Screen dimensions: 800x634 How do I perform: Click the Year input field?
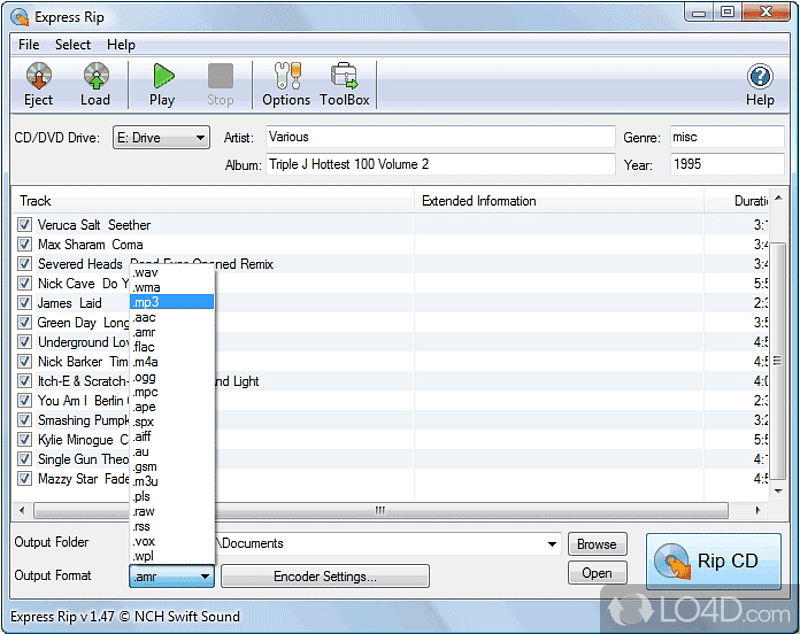pos(727,164)
